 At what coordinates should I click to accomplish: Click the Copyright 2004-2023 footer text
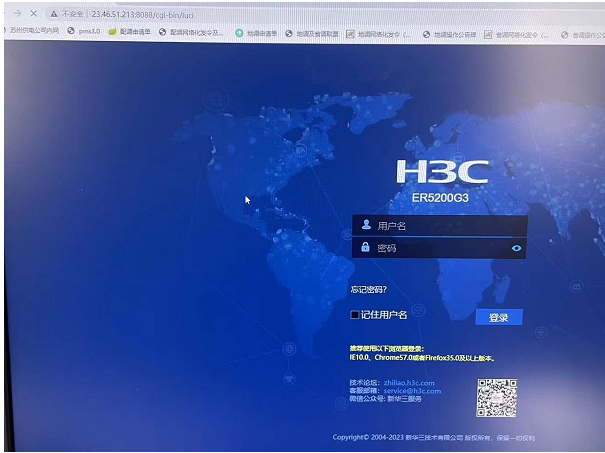point(434,438)
